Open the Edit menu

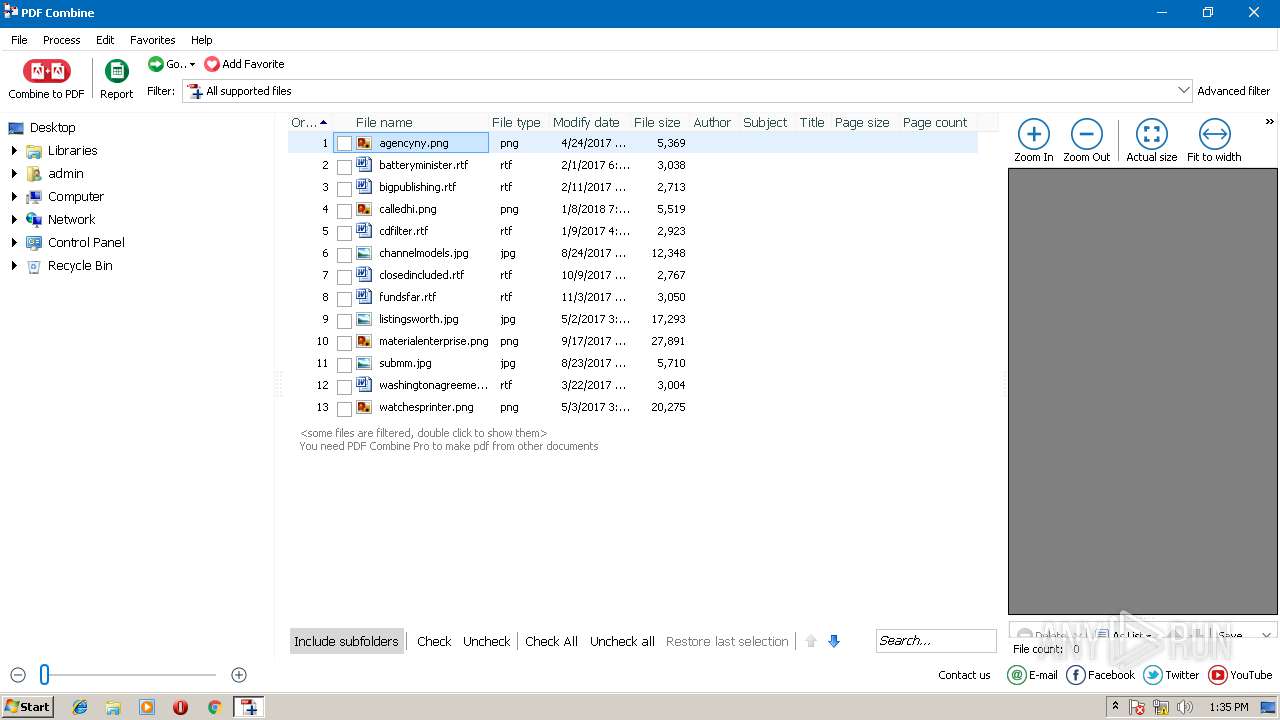[x=105, y=40]
